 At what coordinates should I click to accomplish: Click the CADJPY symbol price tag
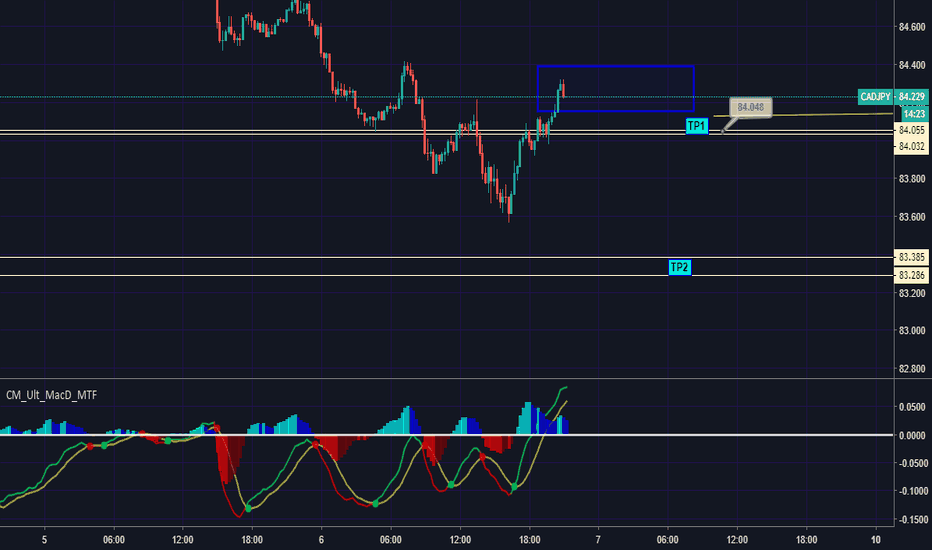[x=876, y=97]
